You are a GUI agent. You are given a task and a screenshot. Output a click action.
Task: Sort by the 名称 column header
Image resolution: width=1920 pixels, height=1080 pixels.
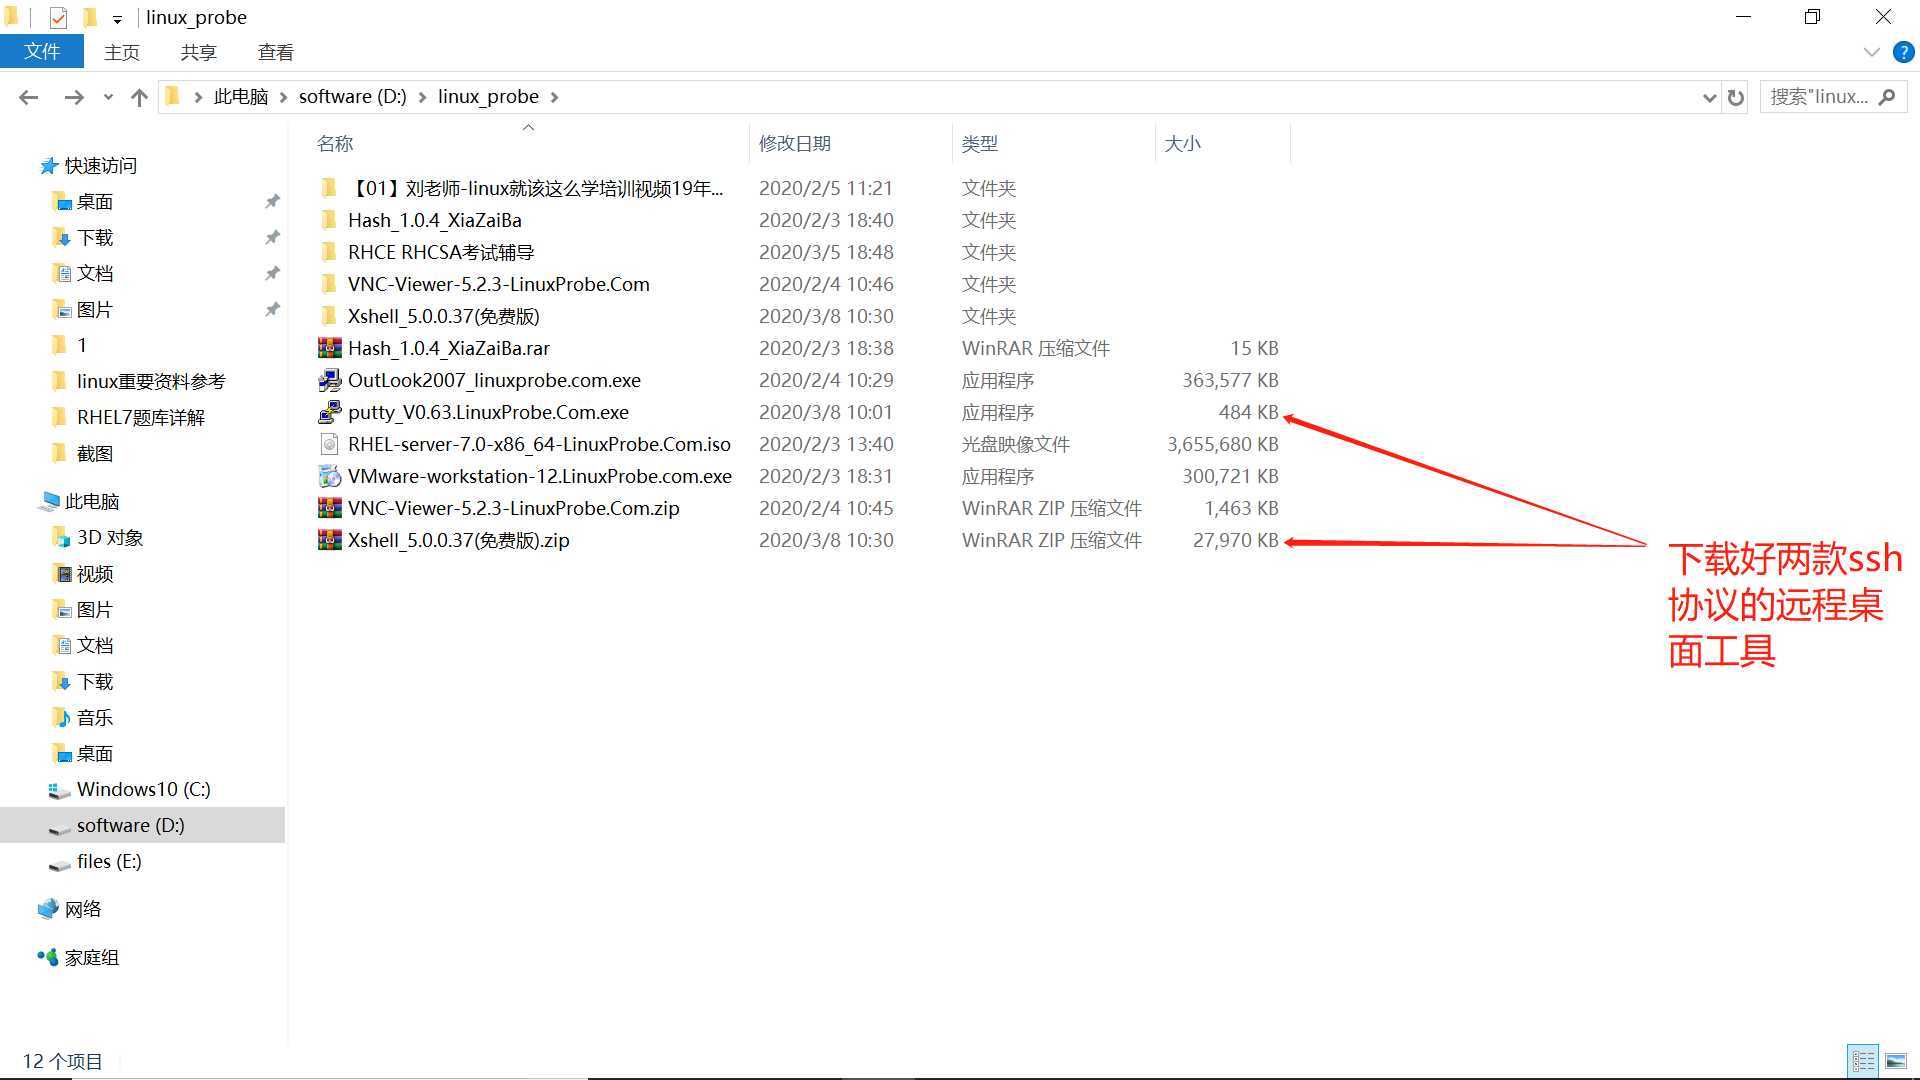click(335, 143)
